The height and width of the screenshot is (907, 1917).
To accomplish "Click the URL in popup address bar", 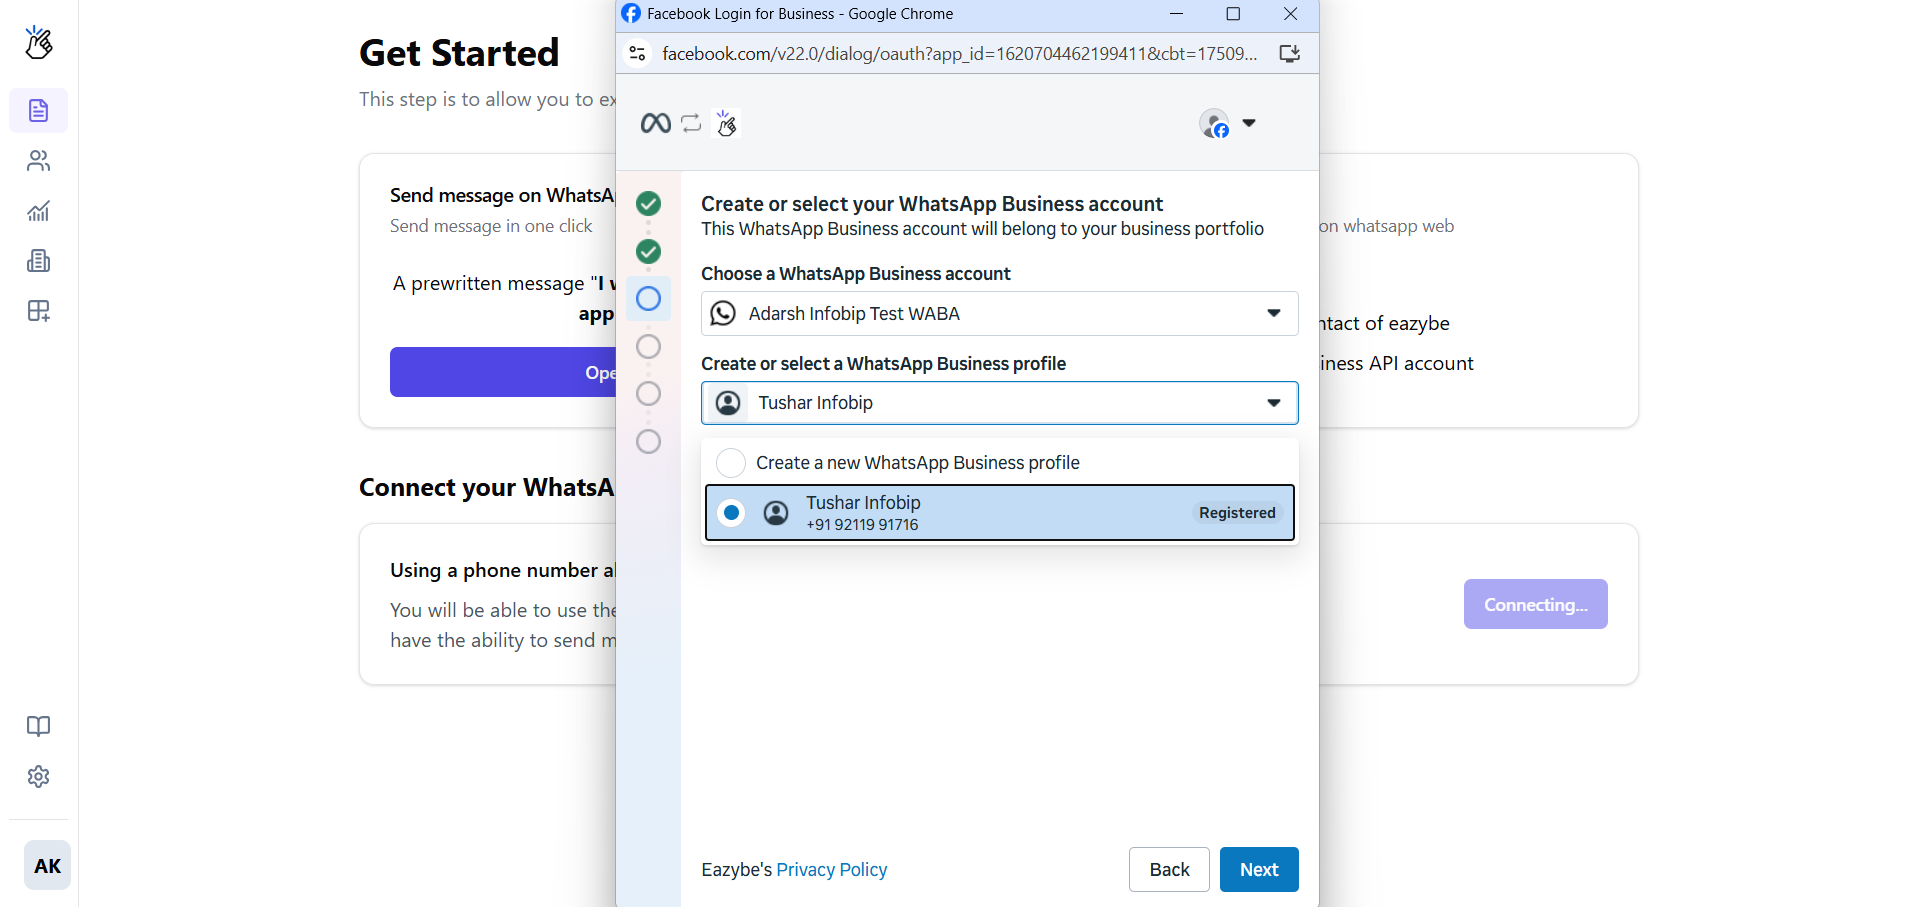I will click(x=959, y=53).
